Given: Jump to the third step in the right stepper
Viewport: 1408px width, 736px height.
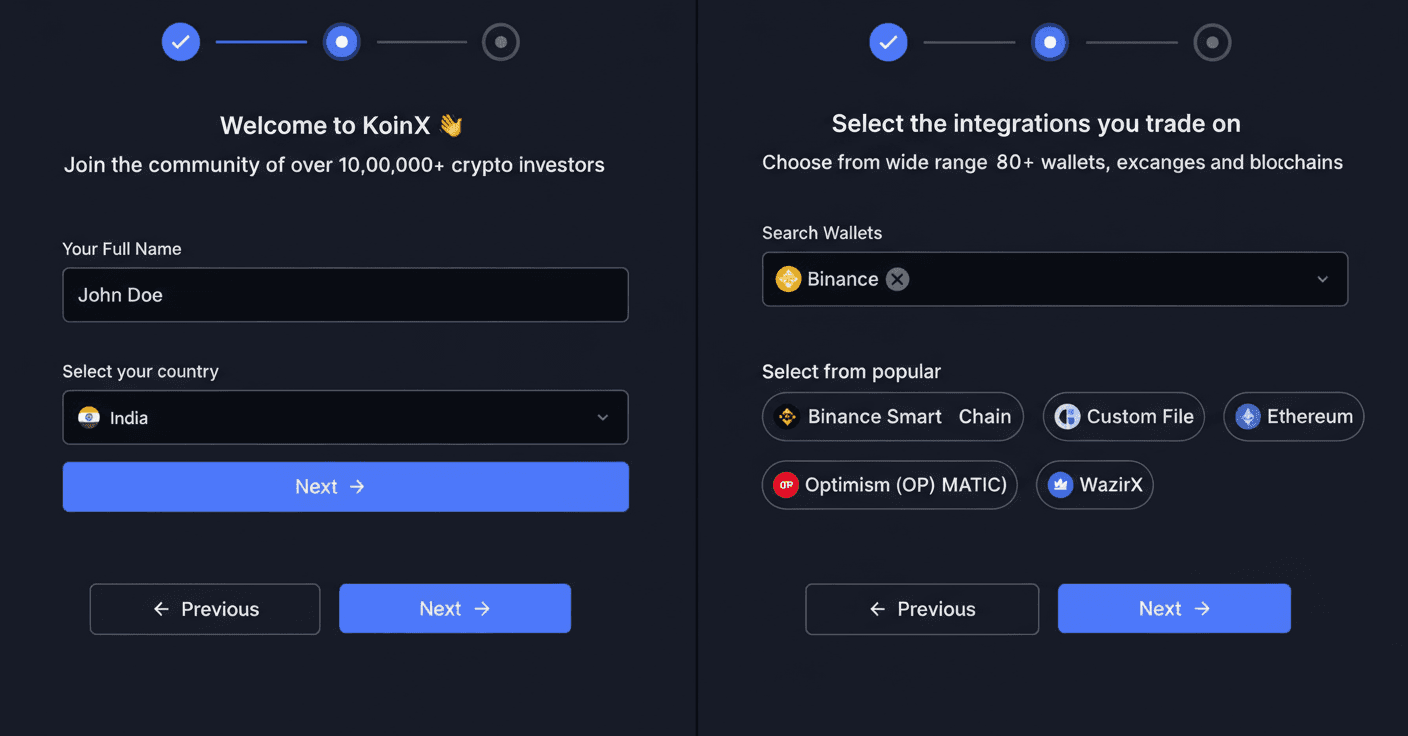Looking at the screenshot, I should 1212,43.
